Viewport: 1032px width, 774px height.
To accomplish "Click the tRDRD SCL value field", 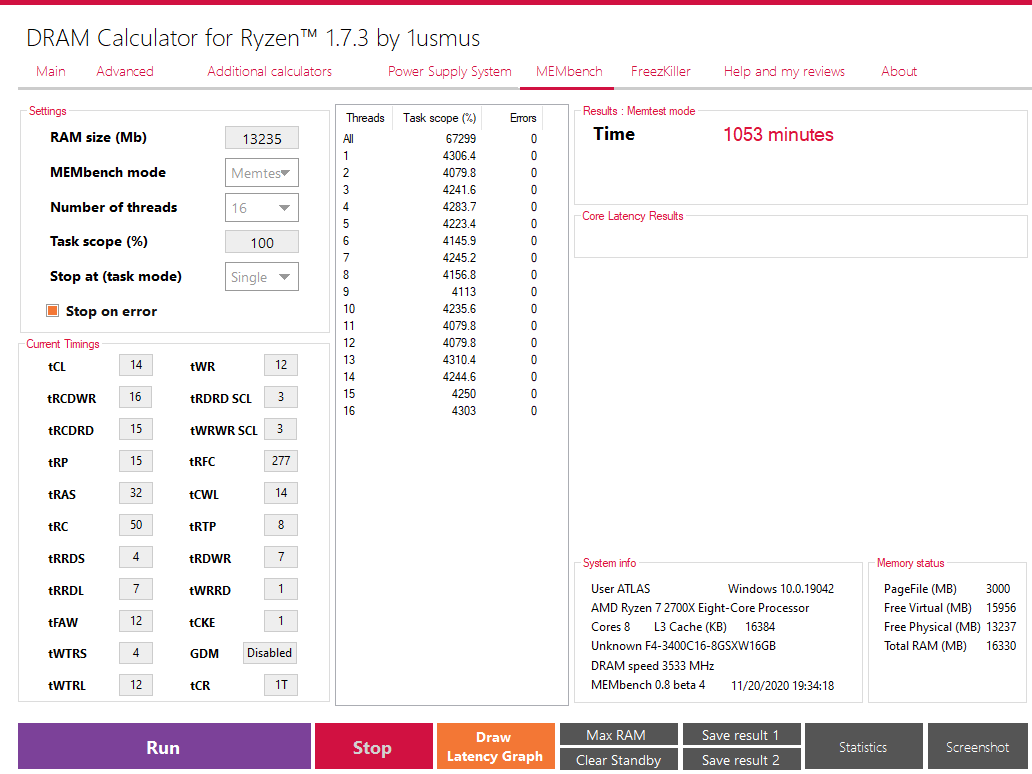I will [x=281, y=397].
